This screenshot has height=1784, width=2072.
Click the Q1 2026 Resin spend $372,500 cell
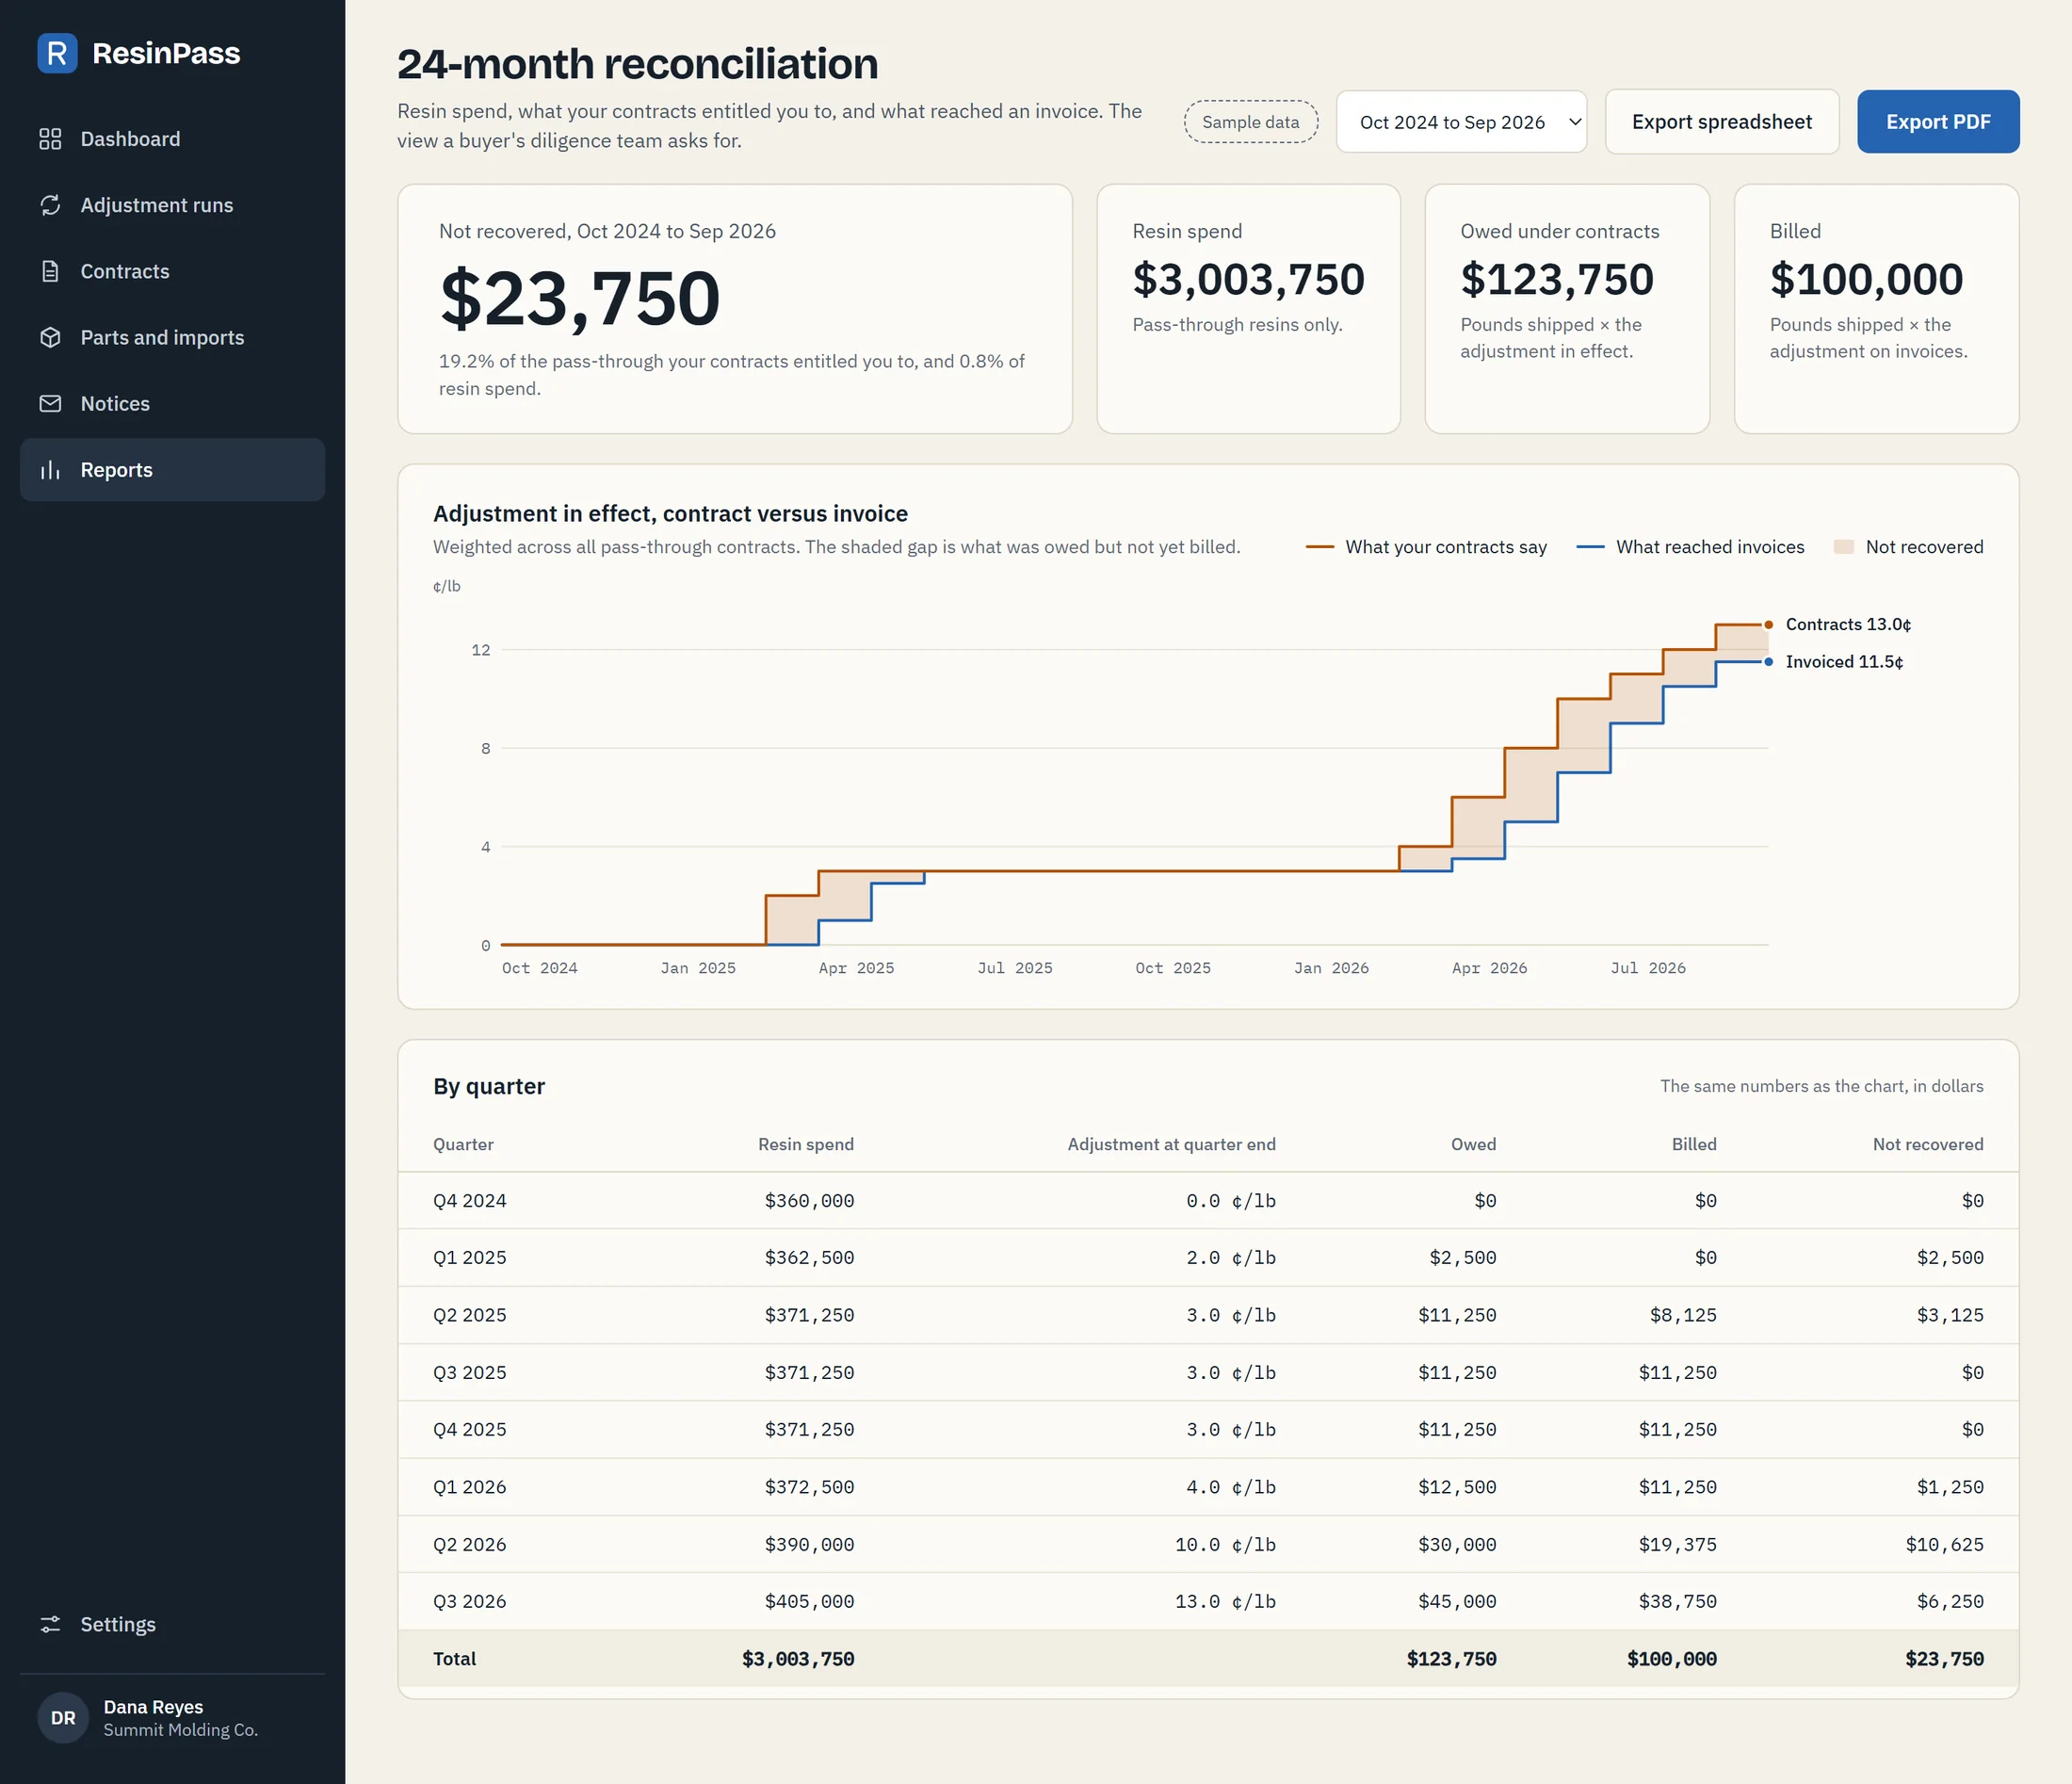(x=809, y=1487)
